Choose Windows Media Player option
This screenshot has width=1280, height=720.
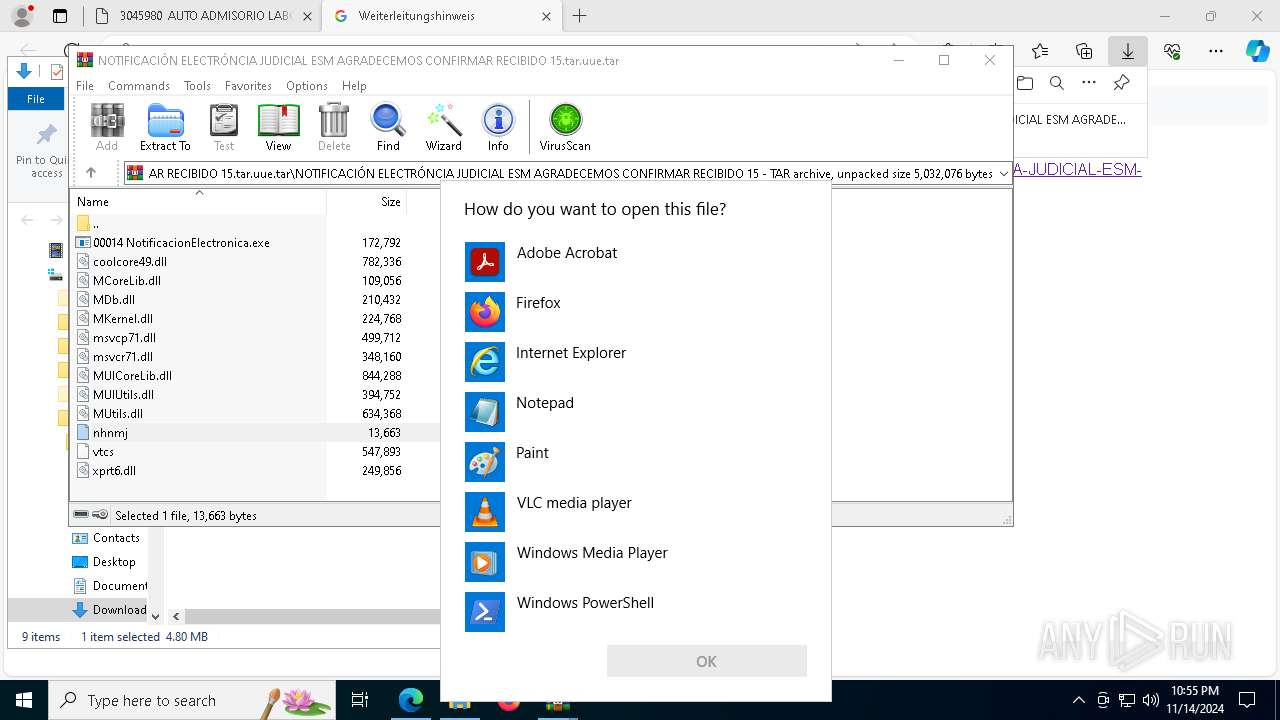tap(636, 562)
